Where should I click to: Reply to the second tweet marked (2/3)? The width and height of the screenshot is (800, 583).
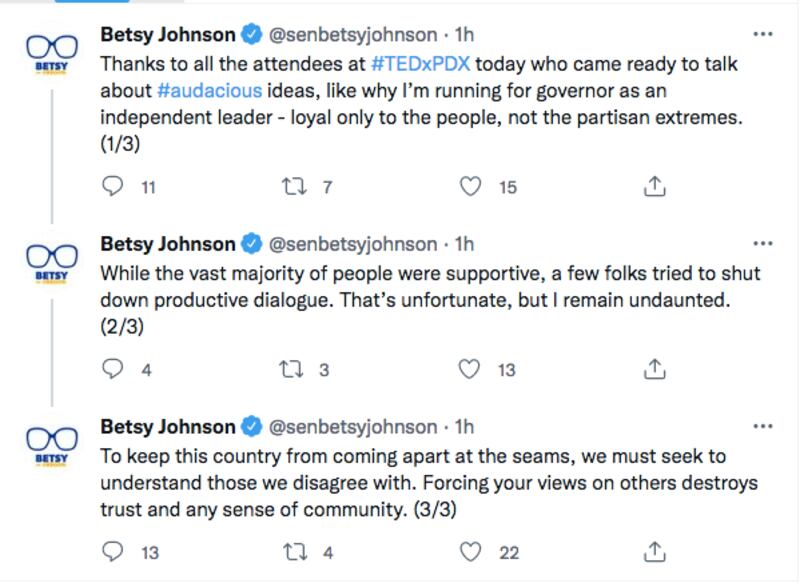point(113,369)
